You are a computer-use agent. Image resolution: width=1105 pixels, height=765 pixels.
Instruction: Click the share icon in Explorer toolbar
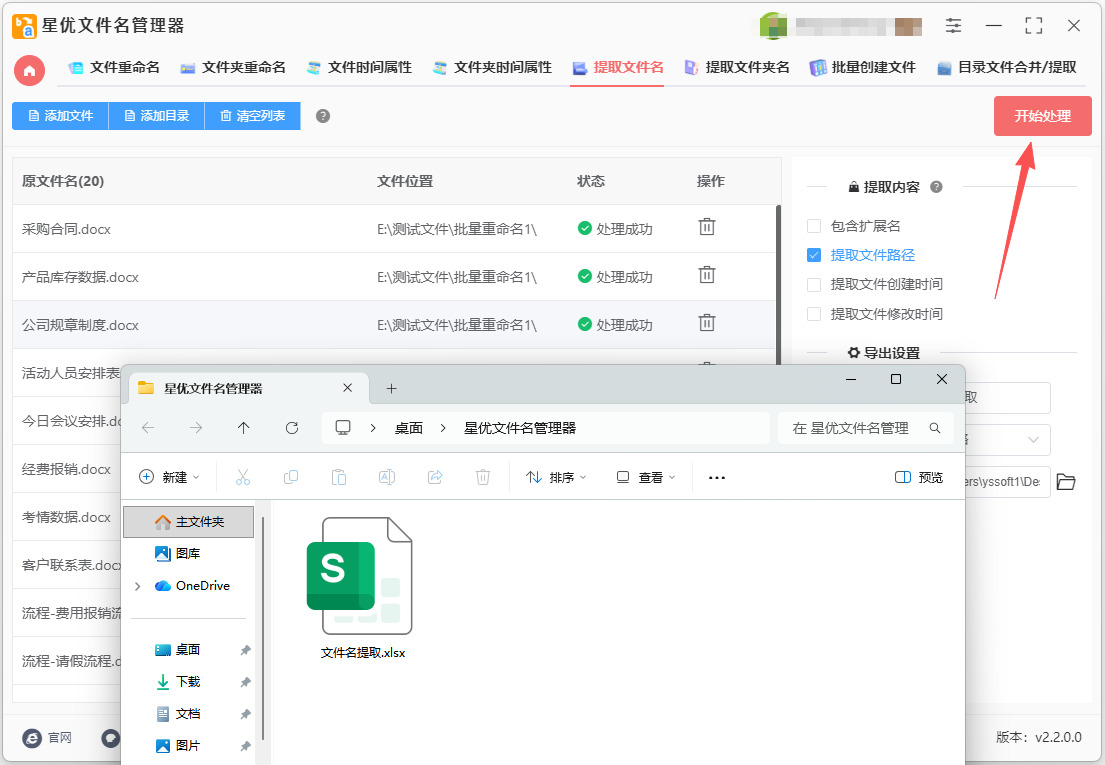click(x=435, y=478)
